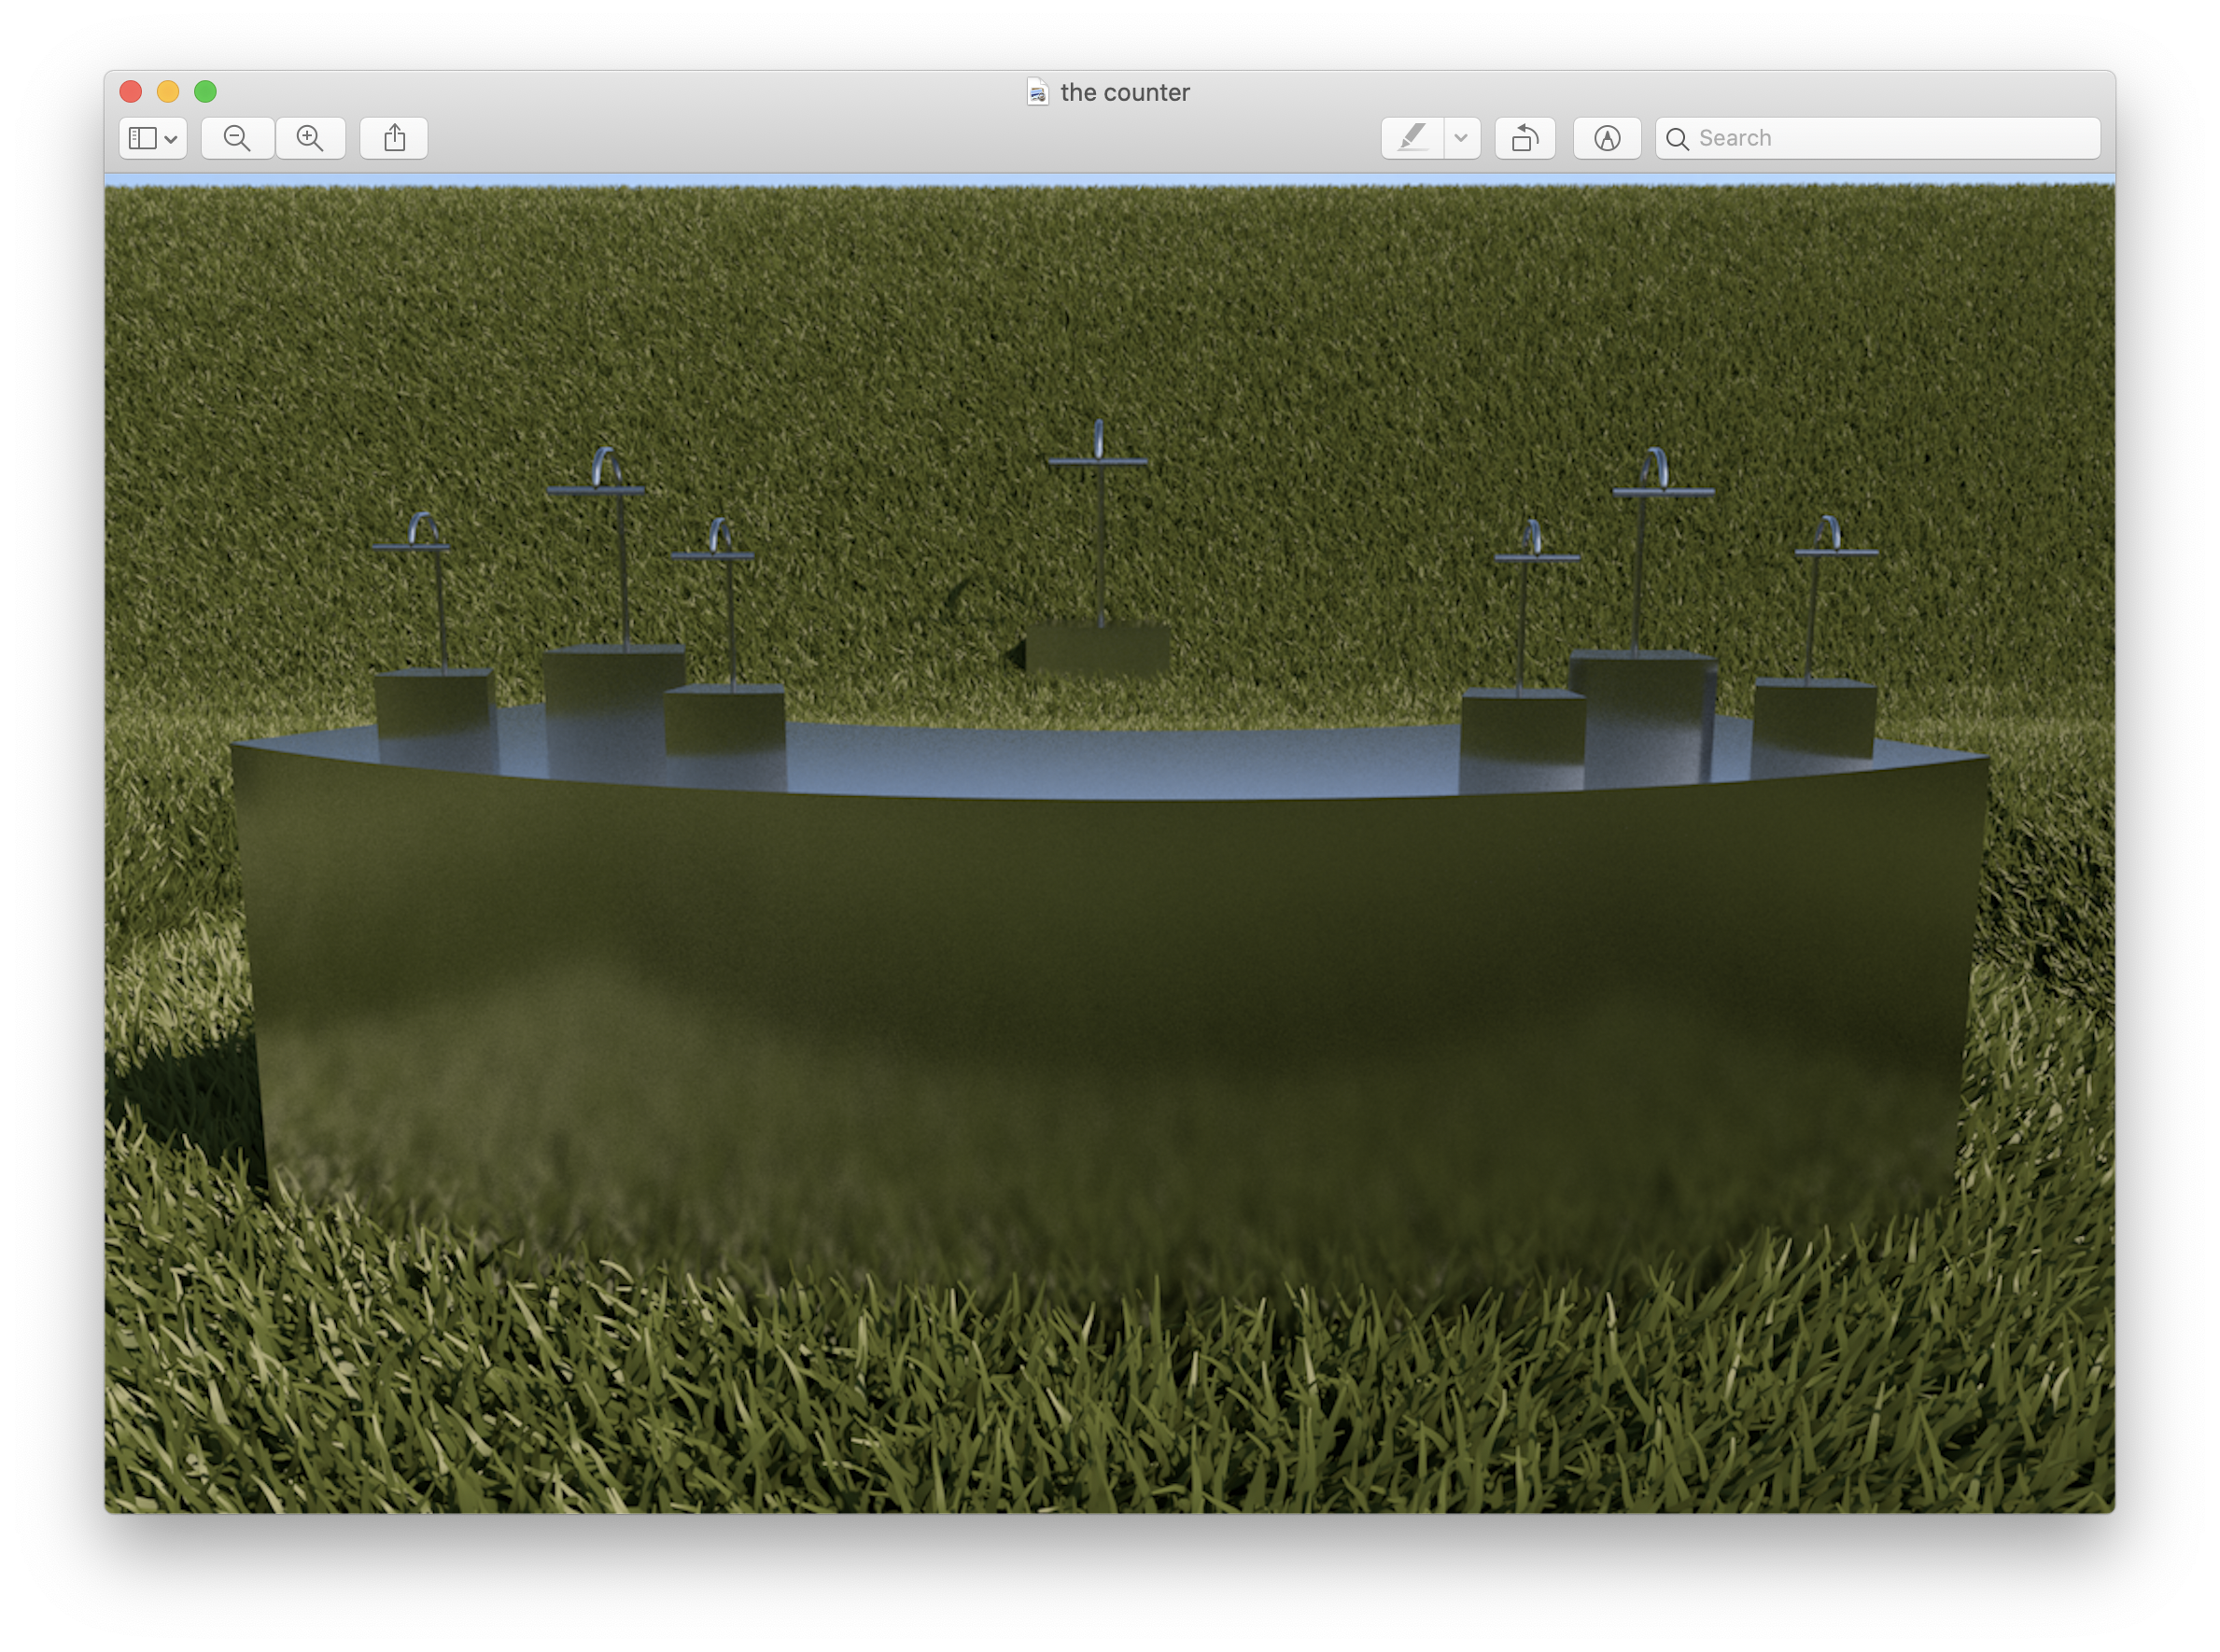Close the Preview window

pyautogui.click(x=130, y=92)
